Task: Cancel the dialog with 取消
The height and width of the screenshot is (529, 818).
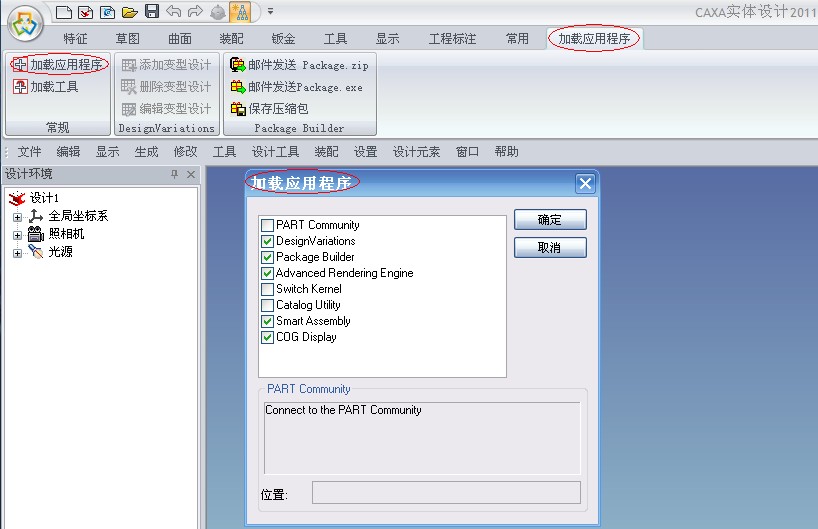Action: pyautogui.click(x=550, y=248)
